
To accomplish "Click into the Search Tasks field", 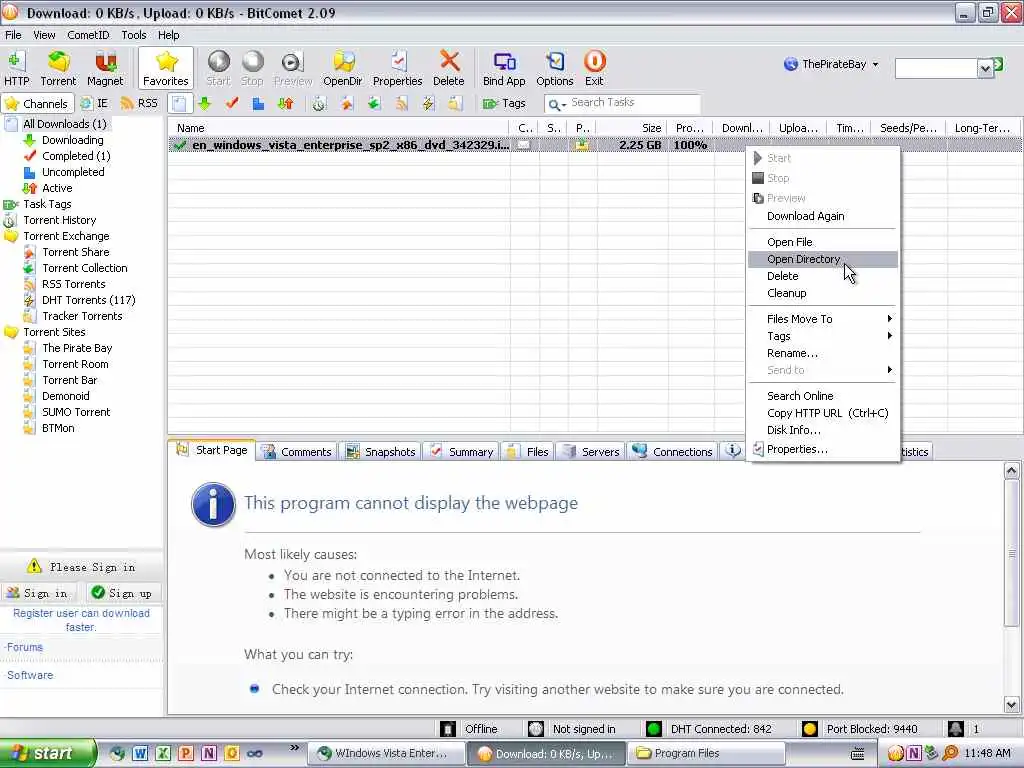I will pos(633,103).
